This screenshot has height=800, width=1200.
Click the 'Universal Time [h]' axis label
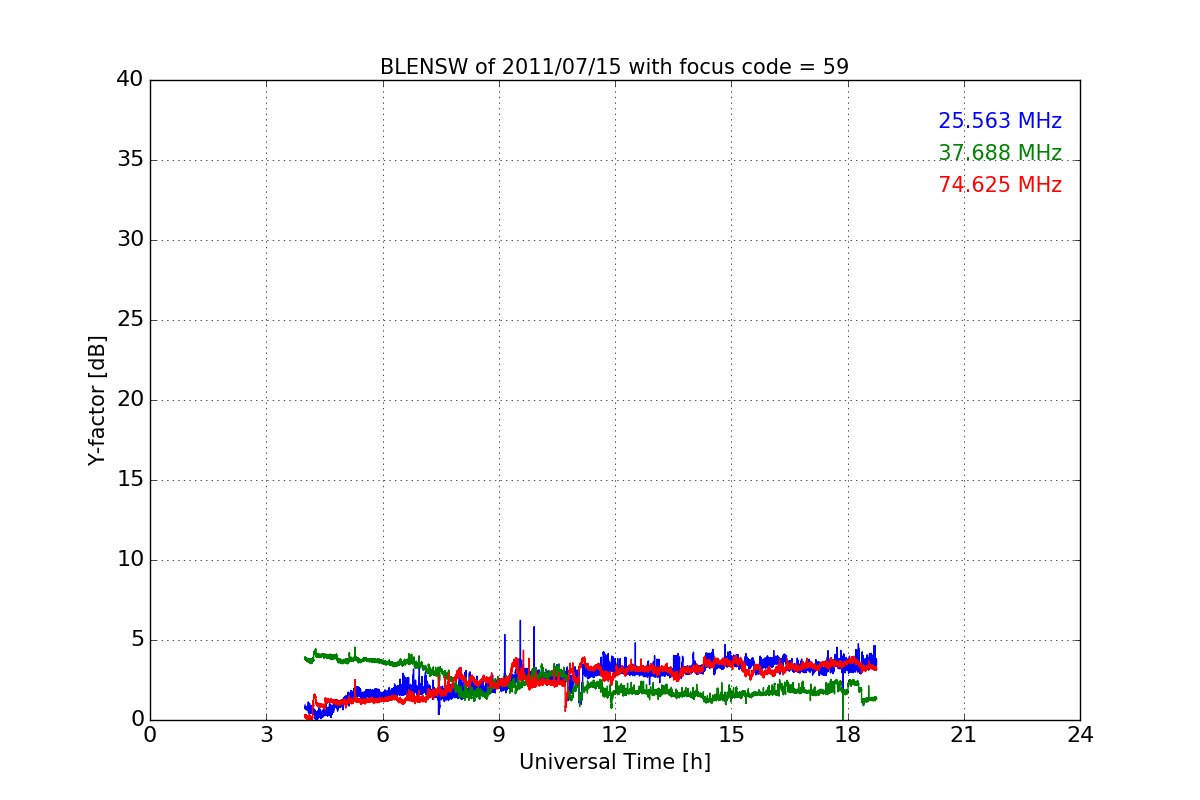(615, 762)
